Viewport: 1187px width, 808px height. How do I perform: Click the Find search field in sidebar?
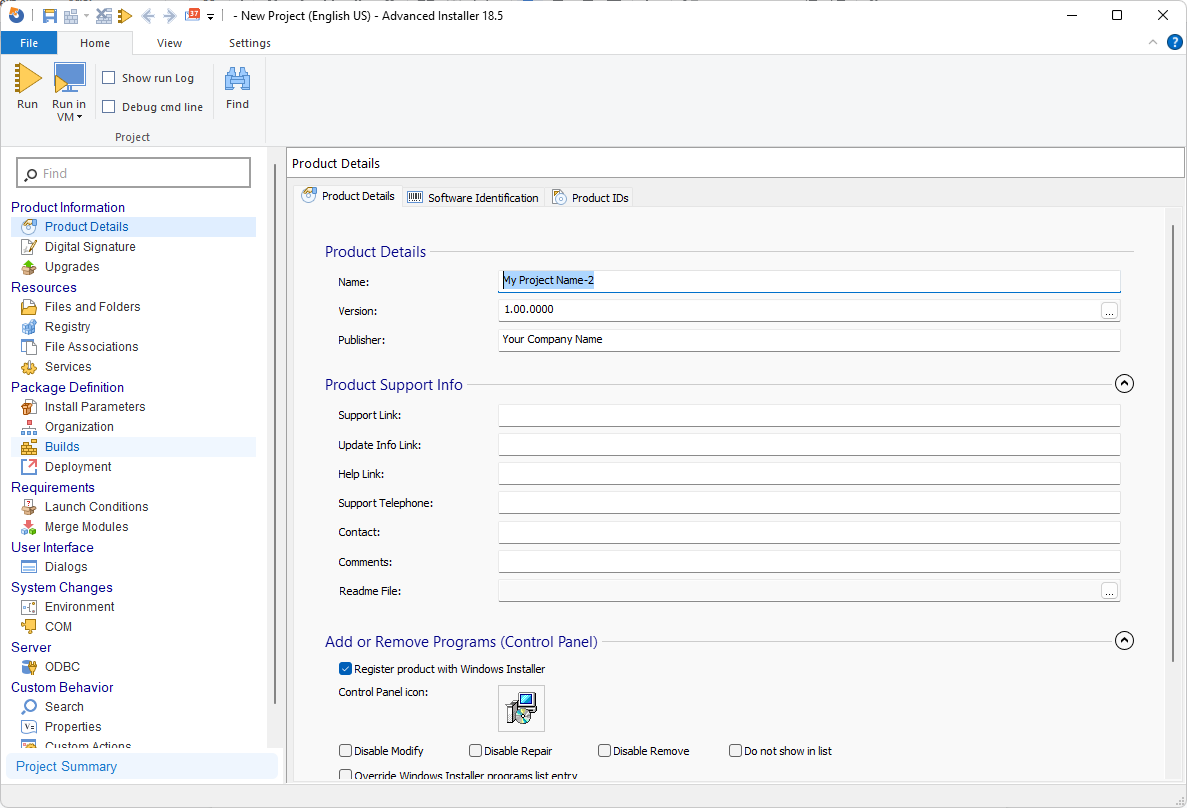133,173
